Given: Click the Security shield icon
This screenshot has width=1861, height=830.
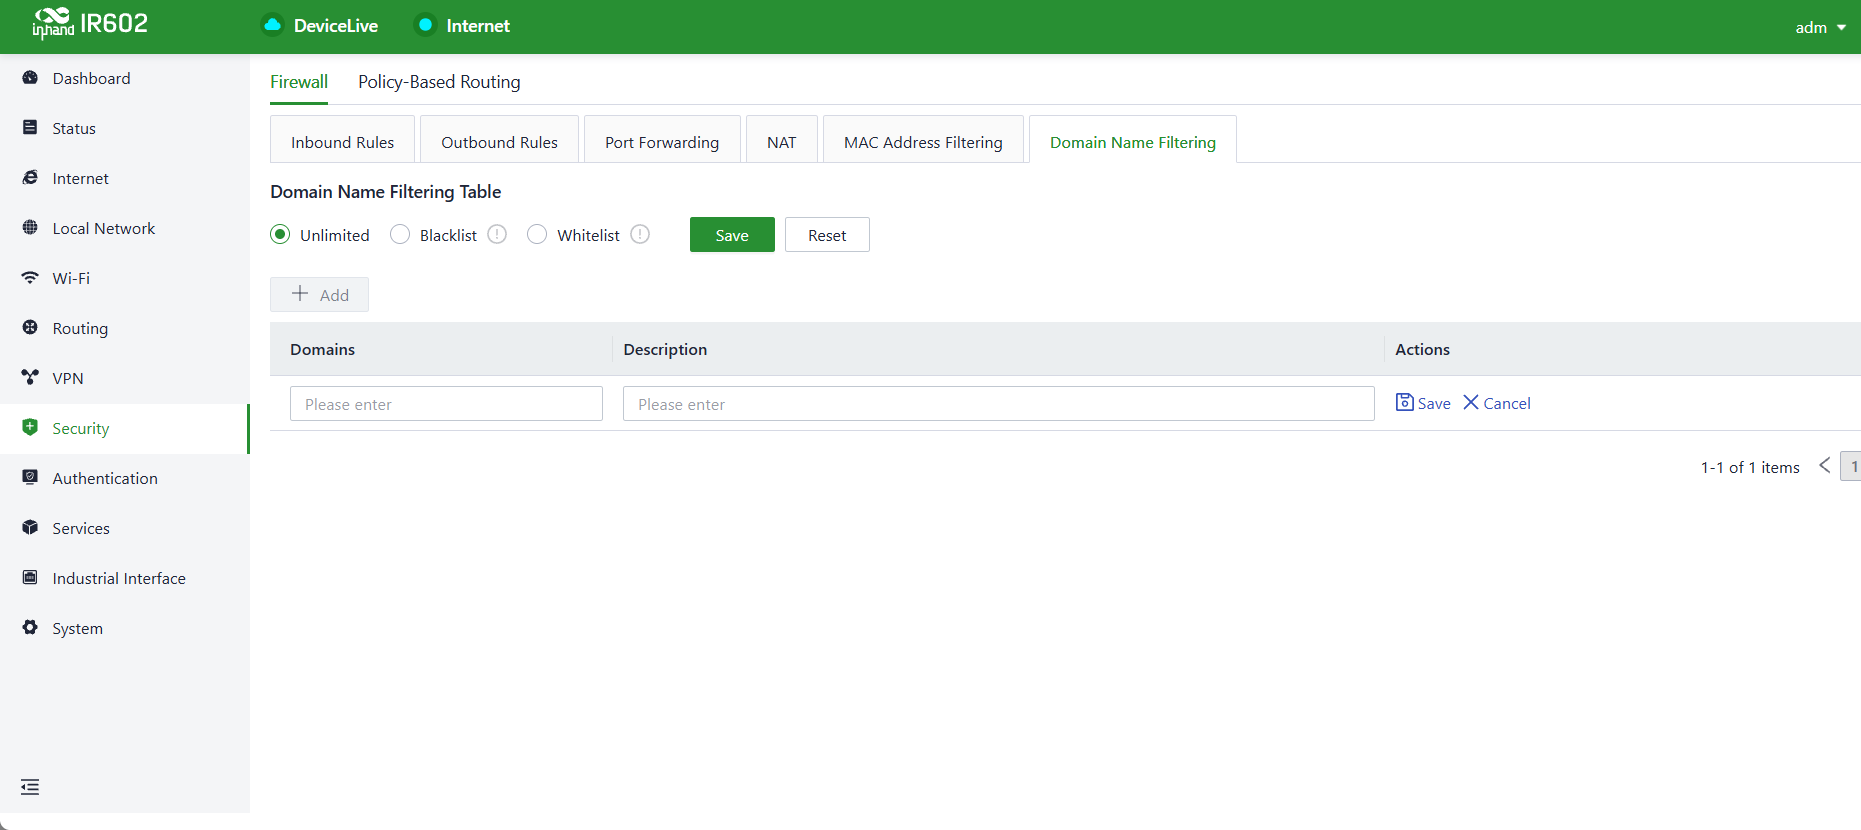Looking at the screenshot, I should coord(30,428).
